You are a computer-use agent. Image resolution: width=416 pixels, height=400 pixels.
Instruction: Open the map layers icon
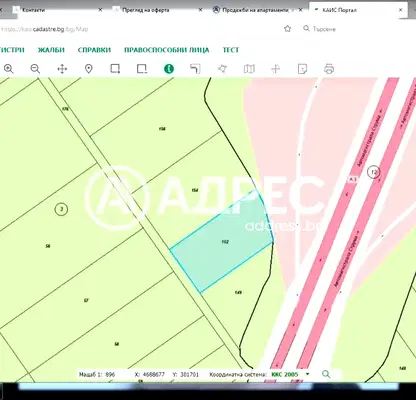pos(249,69)
